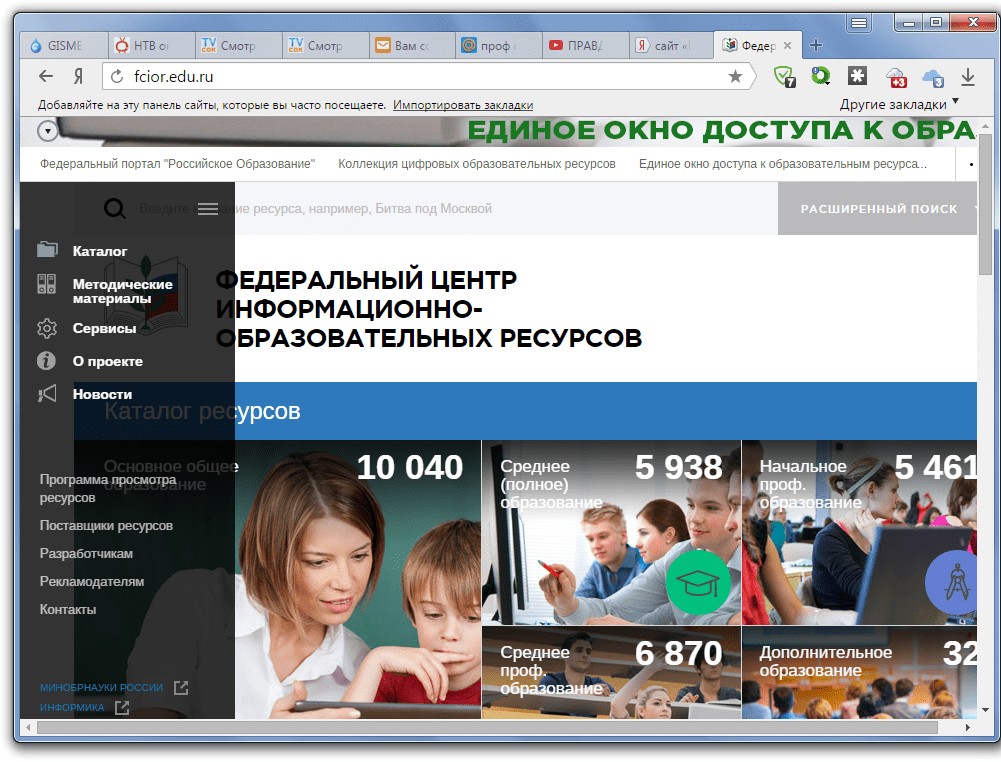Open the browser downloads arrow
This screenshot has width=1001, height=762.
[x=968, y=77]
